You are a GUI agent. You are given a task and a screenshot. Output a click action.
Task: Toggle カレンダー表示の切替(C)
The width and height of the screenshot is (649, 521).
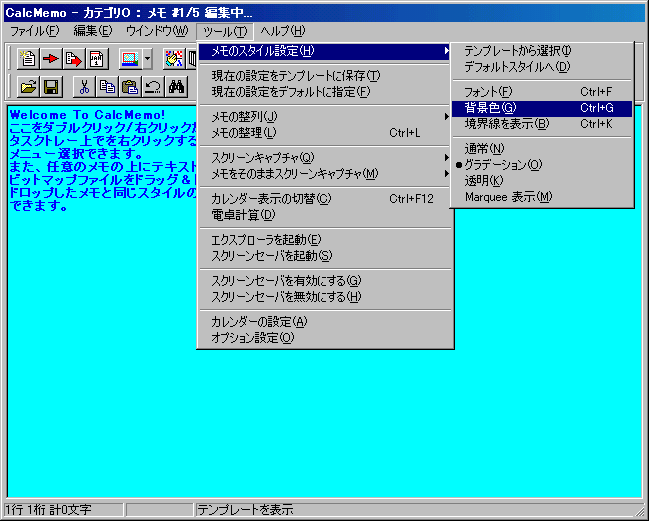coord(325,199)
